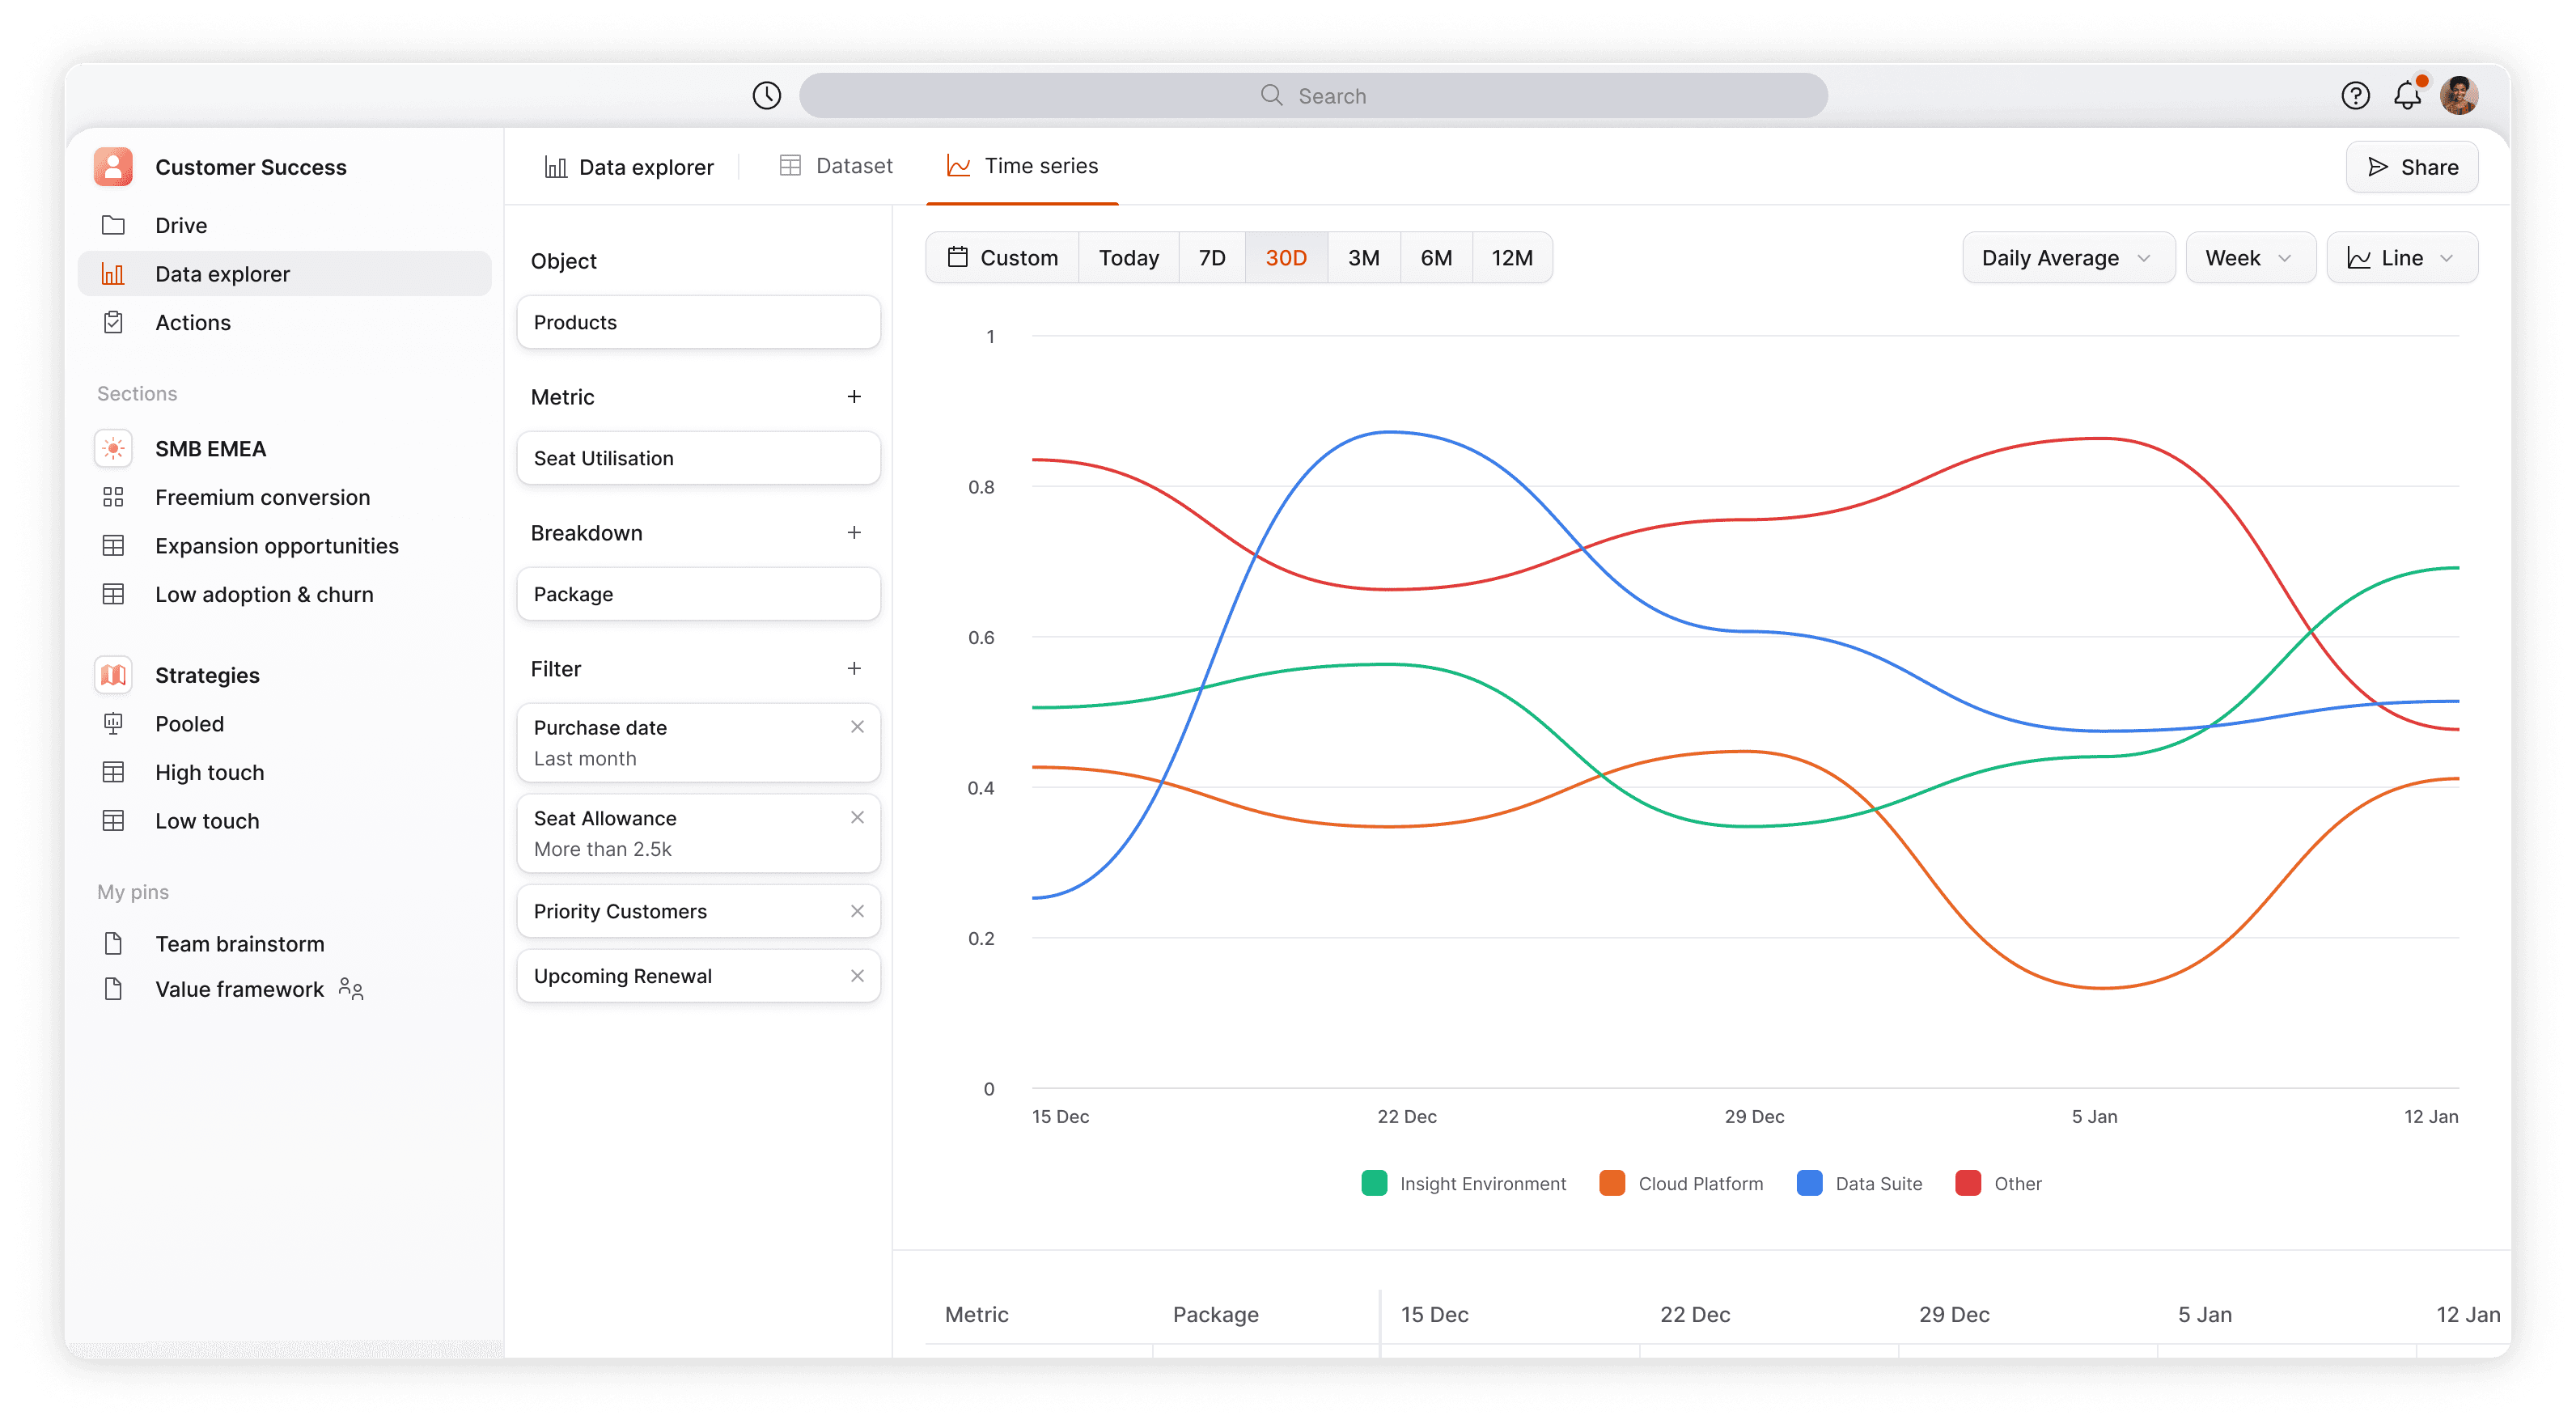Select the Today time range
The height and width of the screenshot is (1424, 2576).
[1128, 258]
